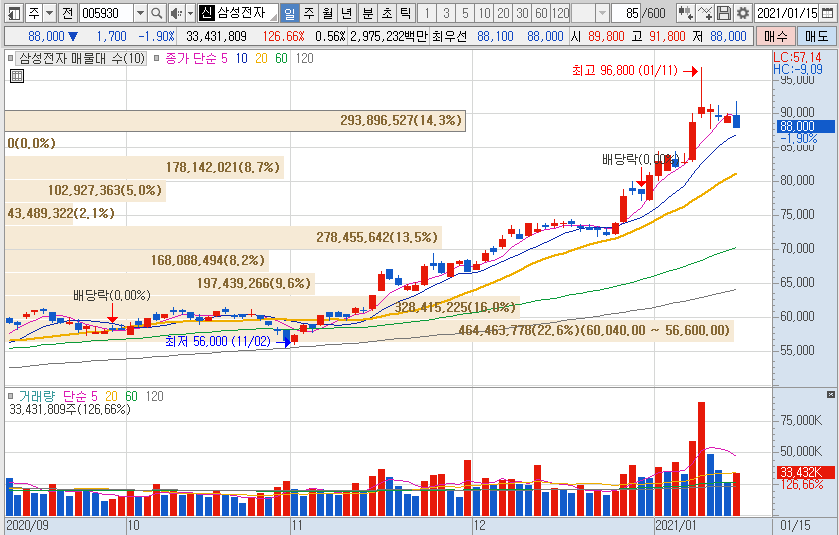839x535 pixels.
Task: Click the price MA 120 period label in gray
Action: pyautogui.click(x=304, y=58)
